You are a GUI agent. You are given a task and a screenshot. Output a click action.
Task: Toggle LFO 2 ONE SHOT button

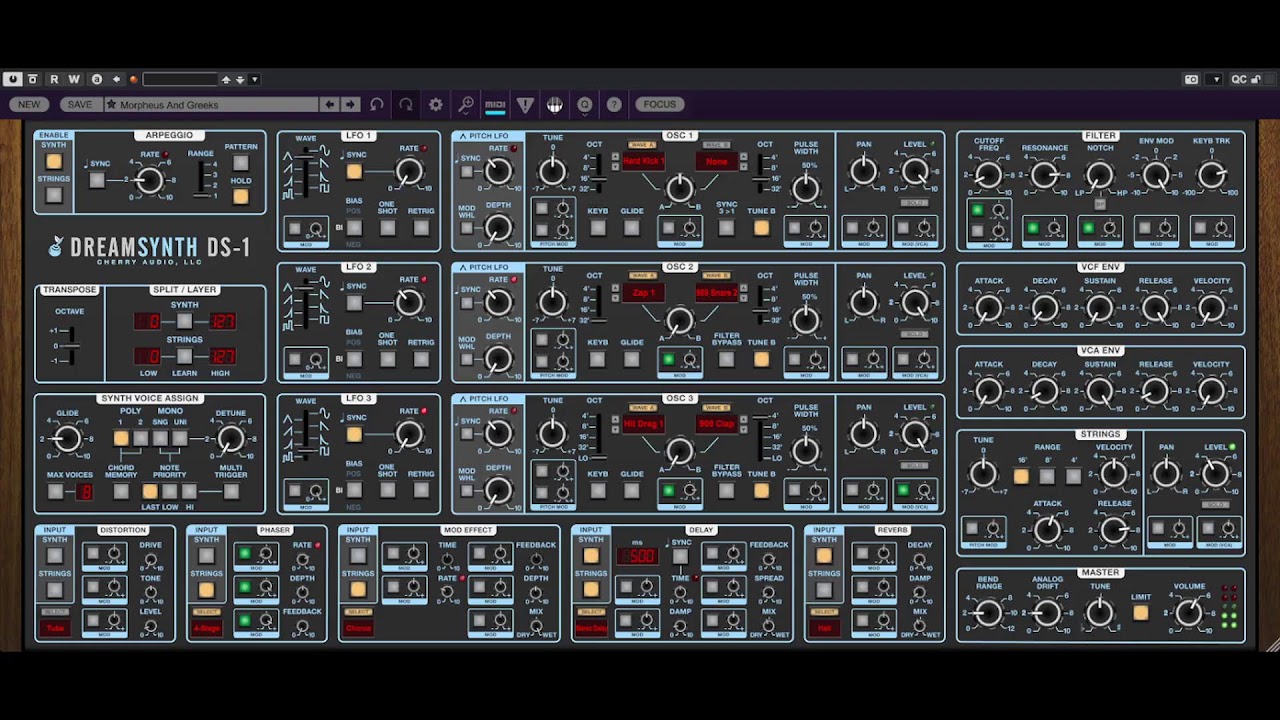(x=387, y=359)
